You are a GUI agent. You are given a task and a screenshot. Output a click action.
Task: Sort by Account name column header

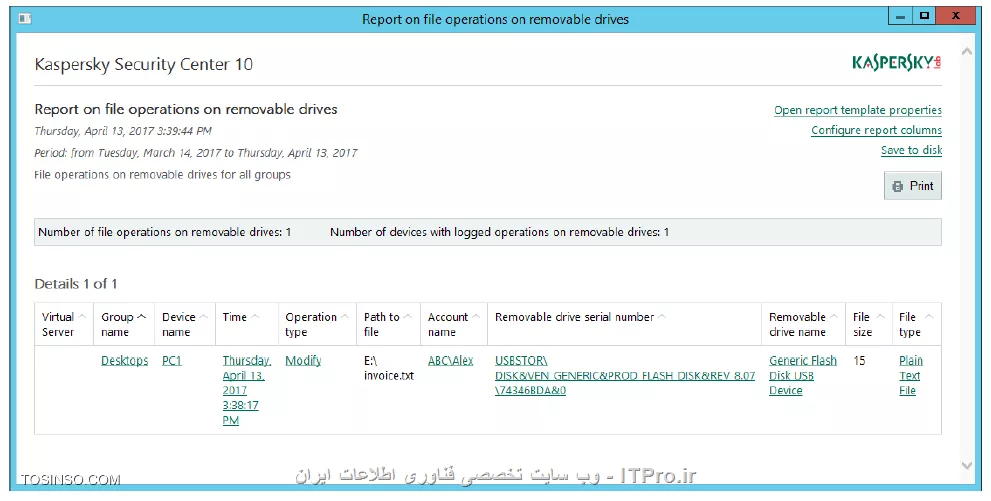click(x=454, y=324)
